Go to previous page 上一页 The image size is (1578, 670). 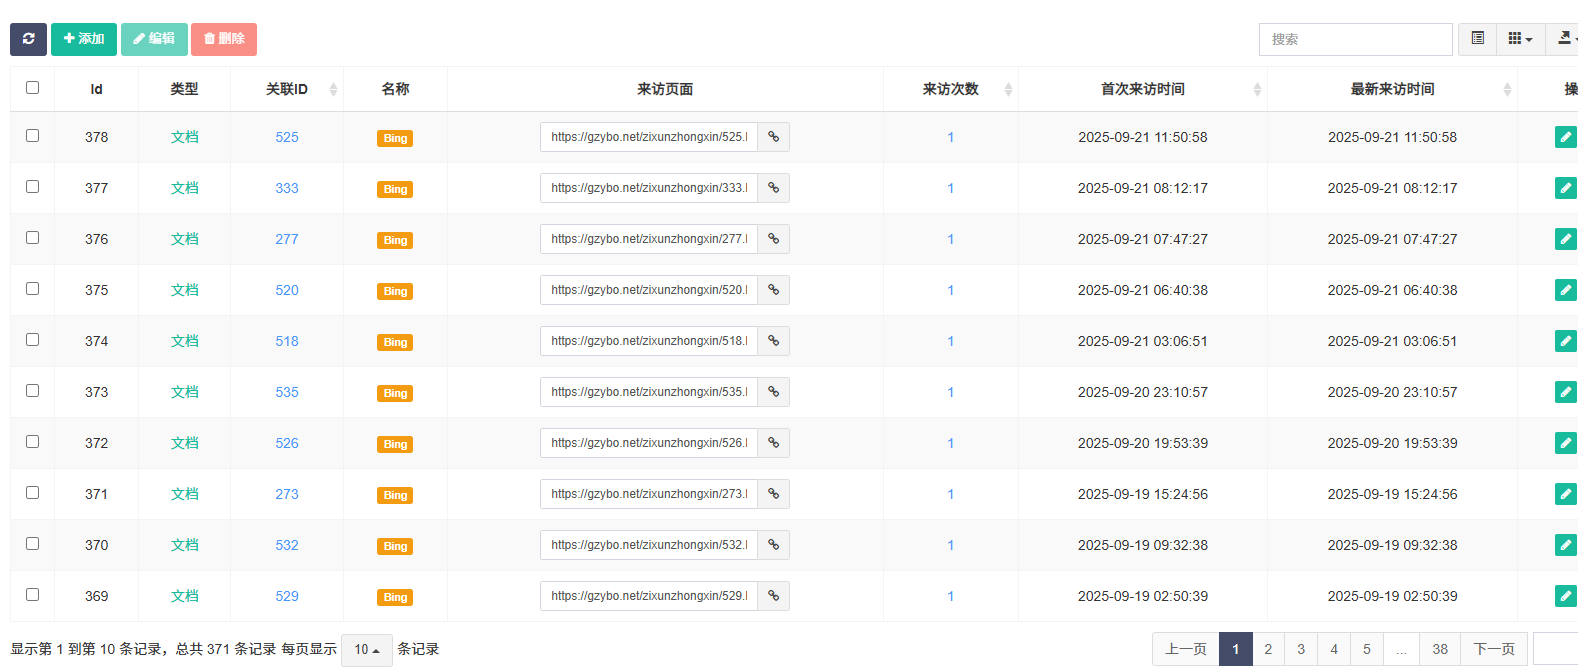click(x=1186, y=650)
